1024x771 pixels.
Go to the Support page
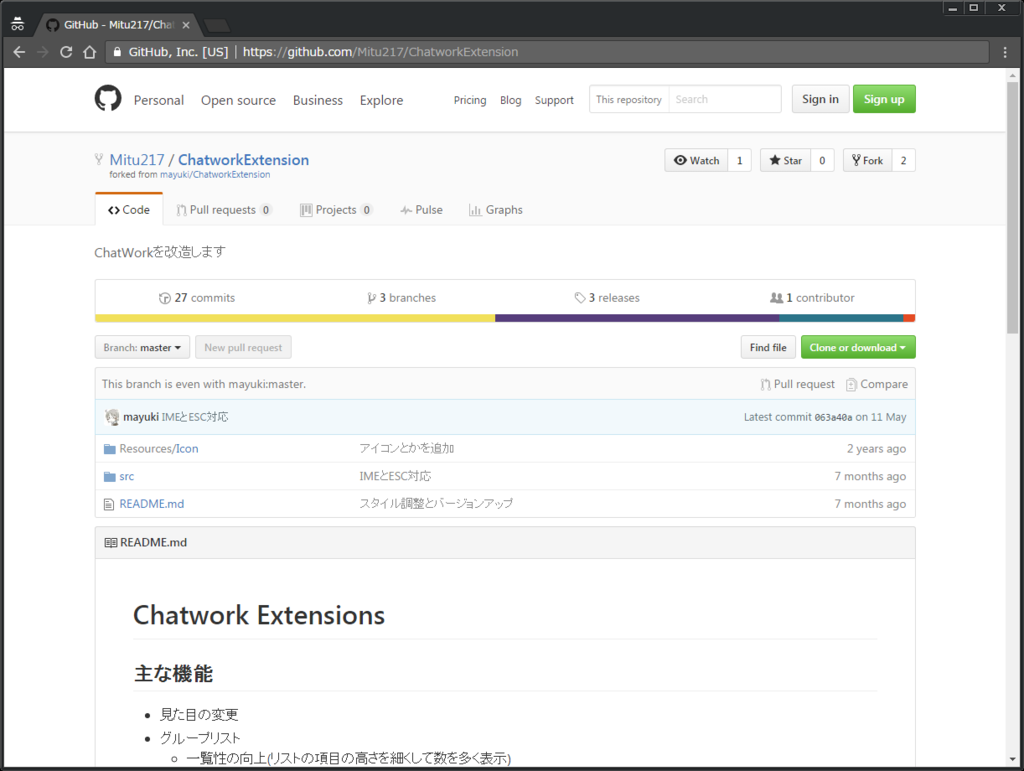554,100
